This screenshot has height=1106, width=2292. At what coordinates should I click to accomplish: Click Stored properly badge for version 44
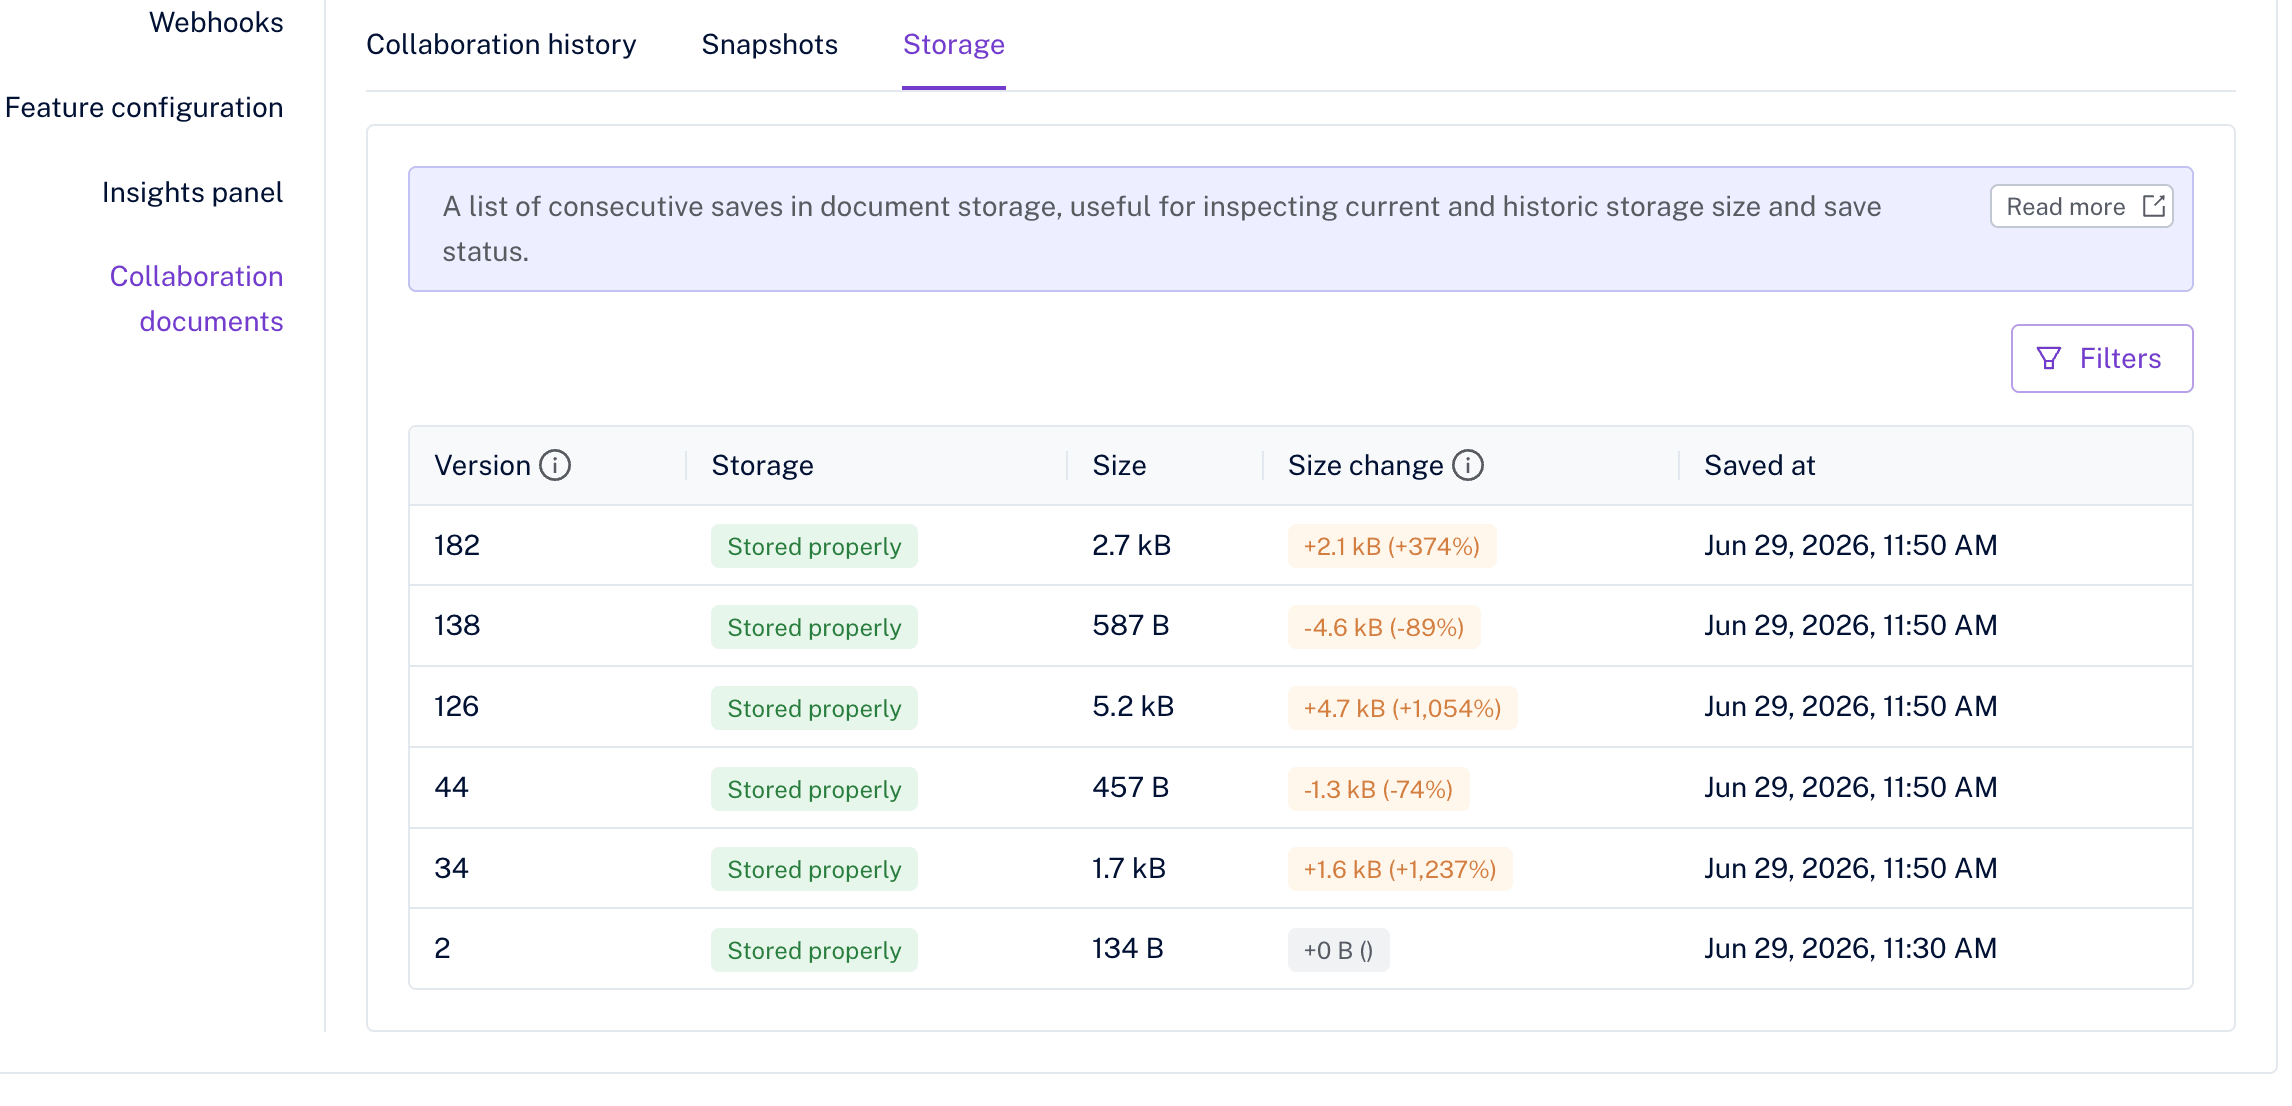point(814,789)
